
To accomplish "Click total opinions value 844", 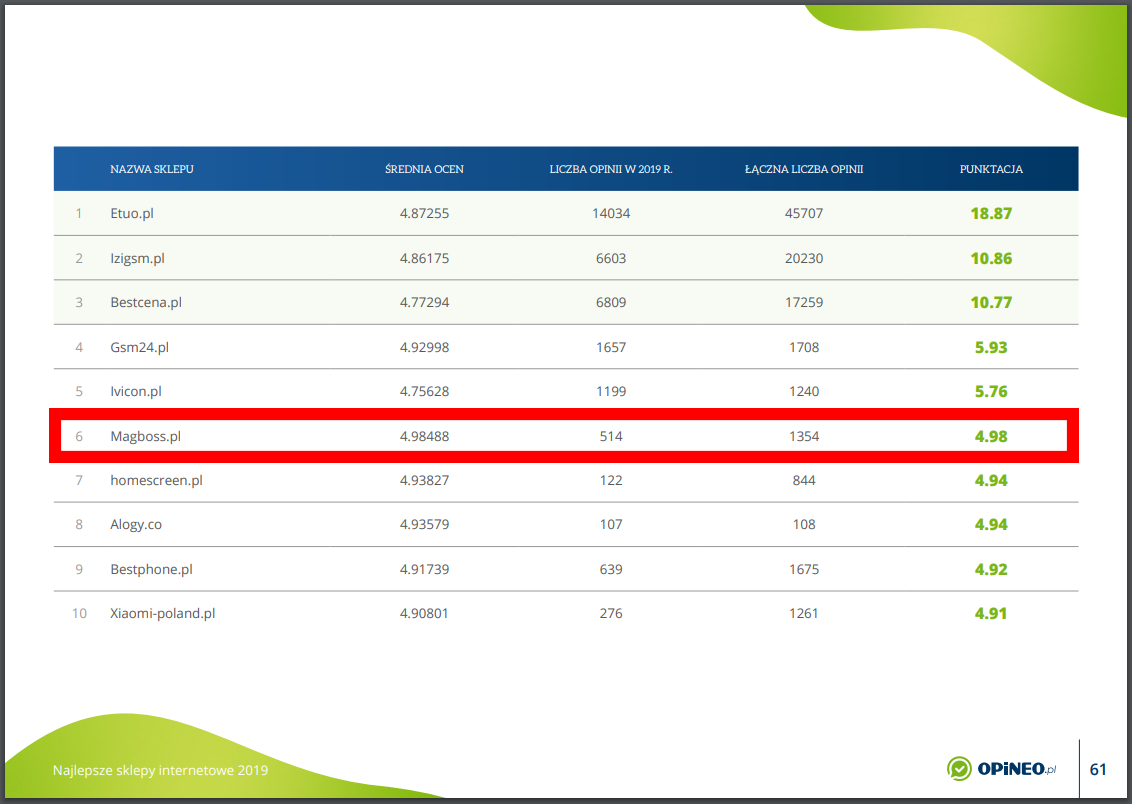I will click(804, 480).
